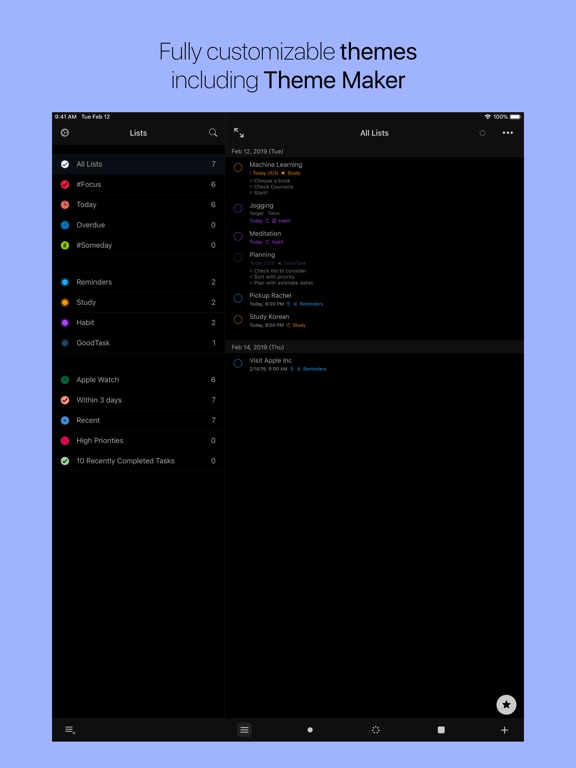Open Apple Watch smart list
The height and width of the screenshot is (768, 576).
[139, 380]
